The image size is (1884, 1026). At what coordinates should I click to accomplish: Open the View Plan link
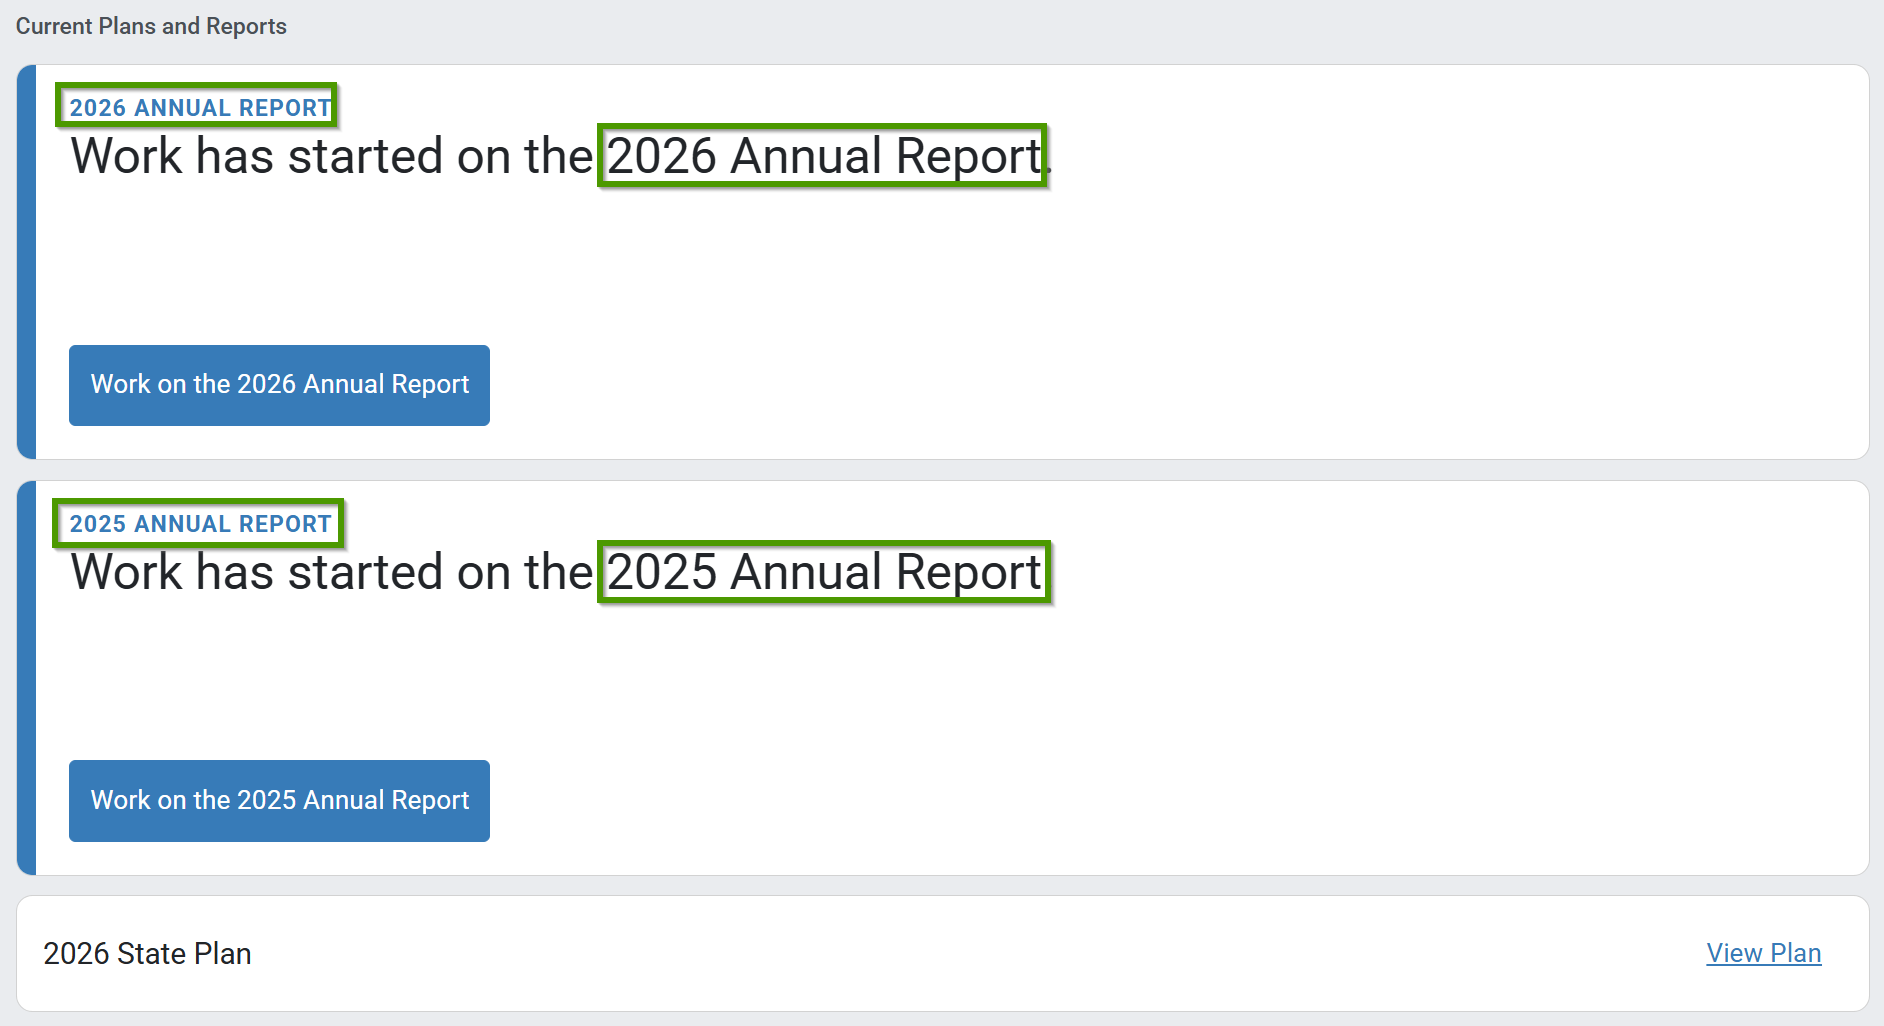coord(1763,953)
